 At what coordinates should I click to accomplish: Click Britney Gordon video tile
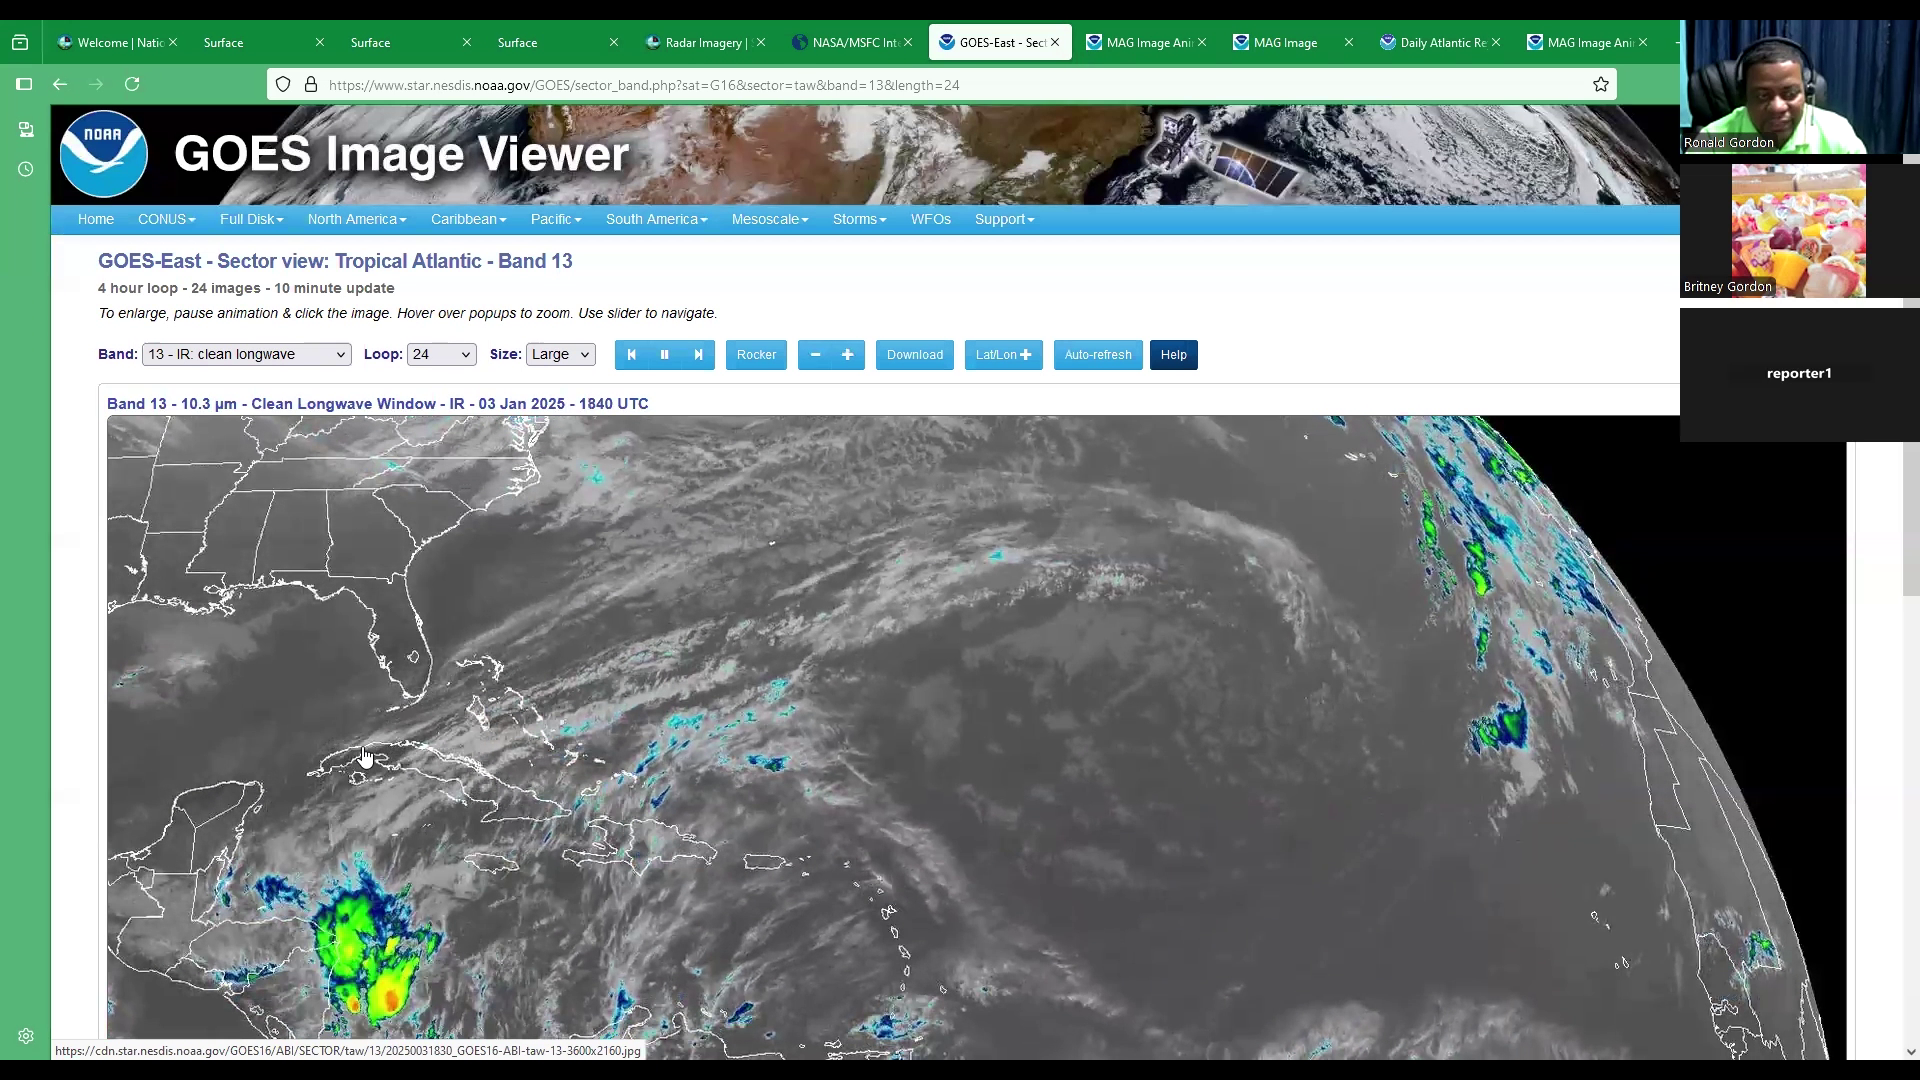(x=1798, y=231)
